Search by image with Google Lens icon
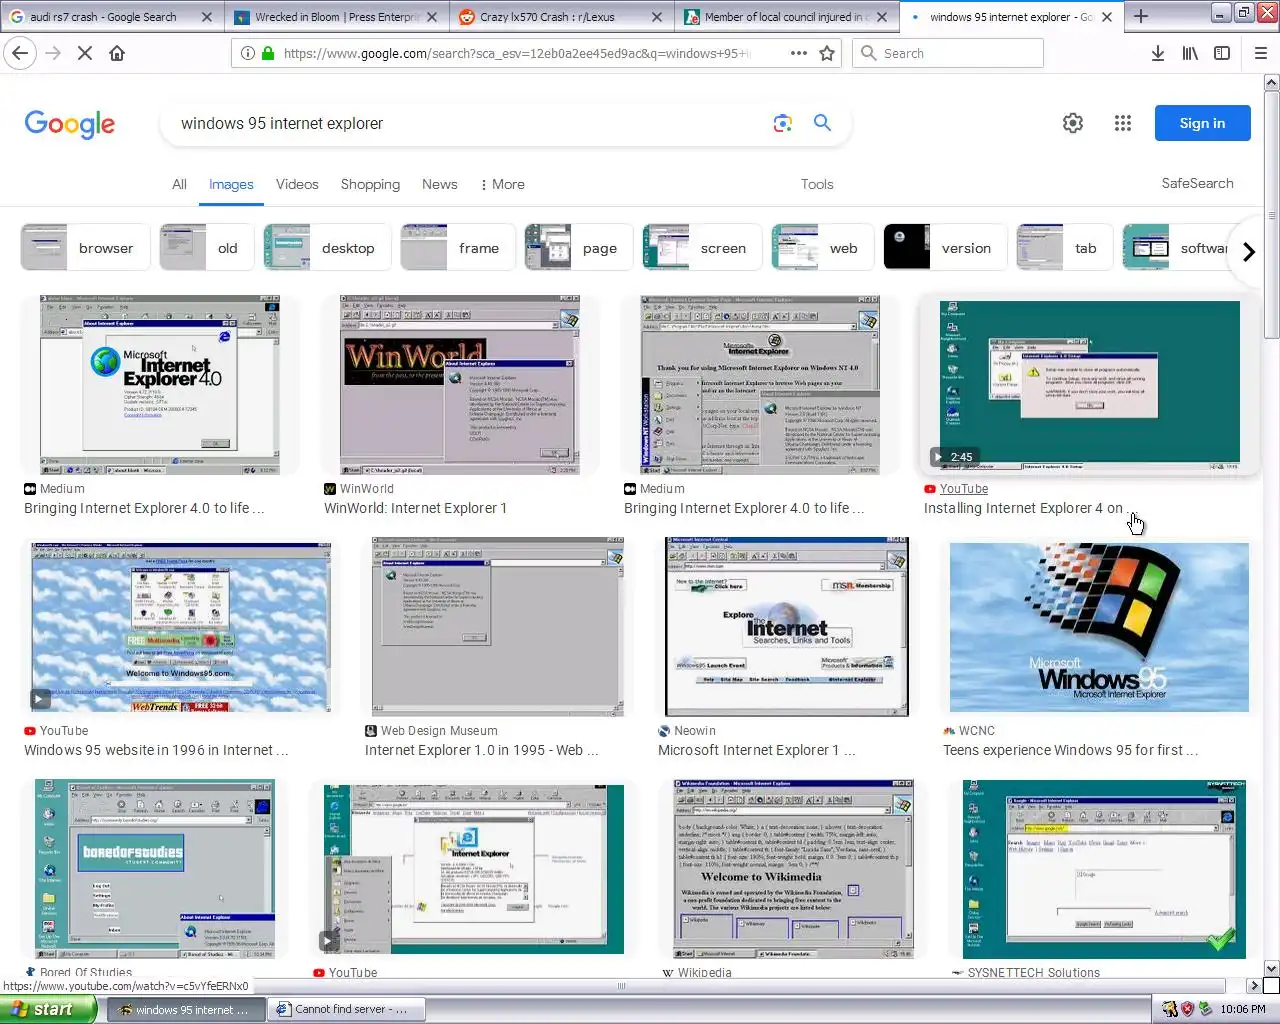The height and width of the screenshot is (1024, 1280). pos(783,123)
